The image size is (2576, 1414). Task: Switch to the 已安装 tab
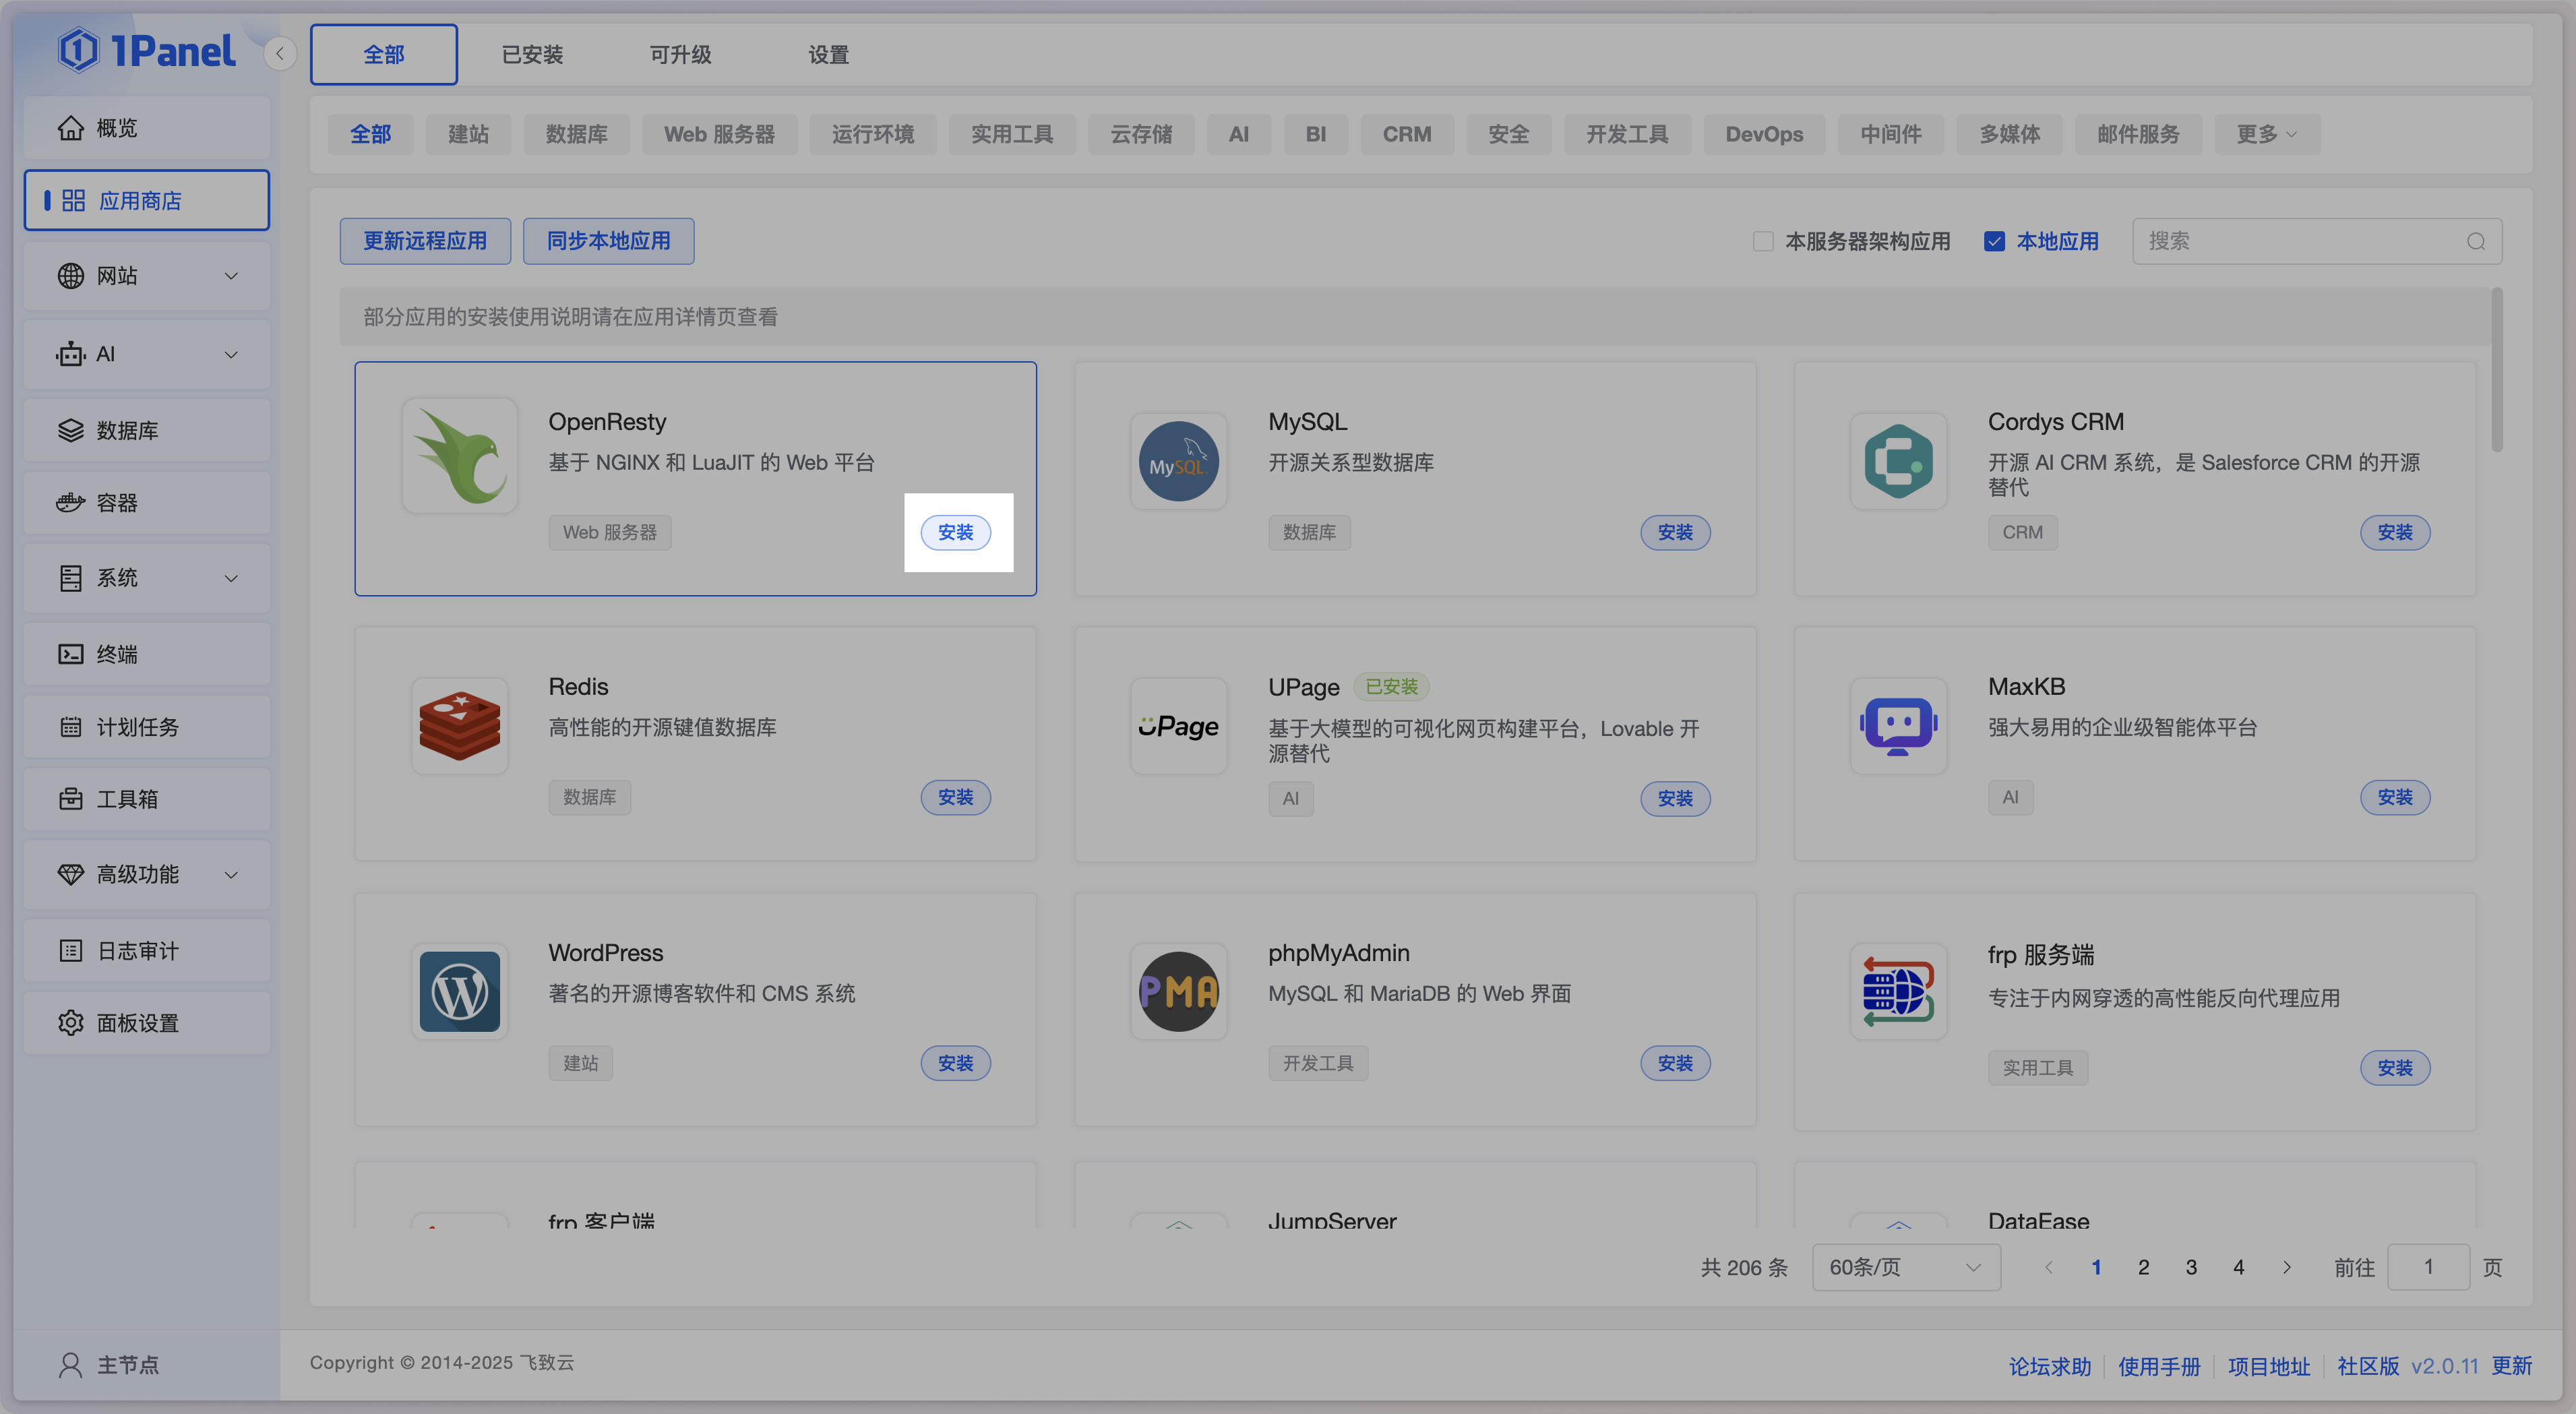point(532,54)
